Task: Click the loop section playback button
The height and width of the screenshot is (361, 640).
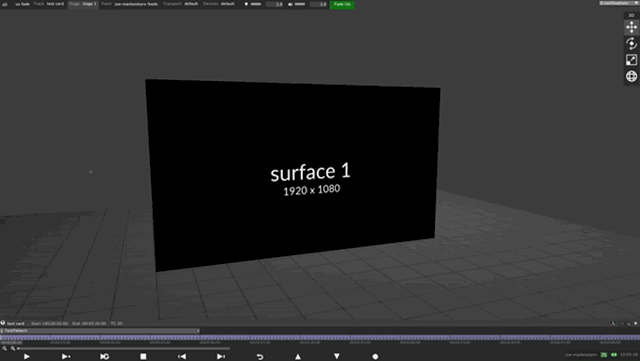Action: point(104,357)
